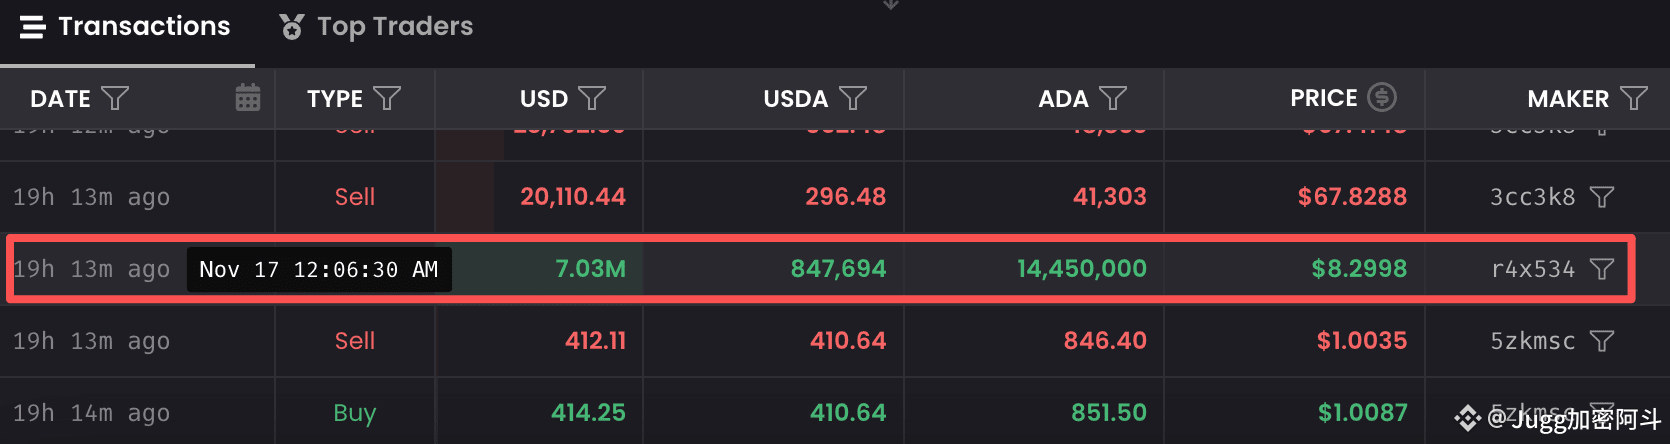This screenshot has height=444, width=1670.
Task: Filter by USDA amount
Action: pyautogui.click(x=853, y=98)
